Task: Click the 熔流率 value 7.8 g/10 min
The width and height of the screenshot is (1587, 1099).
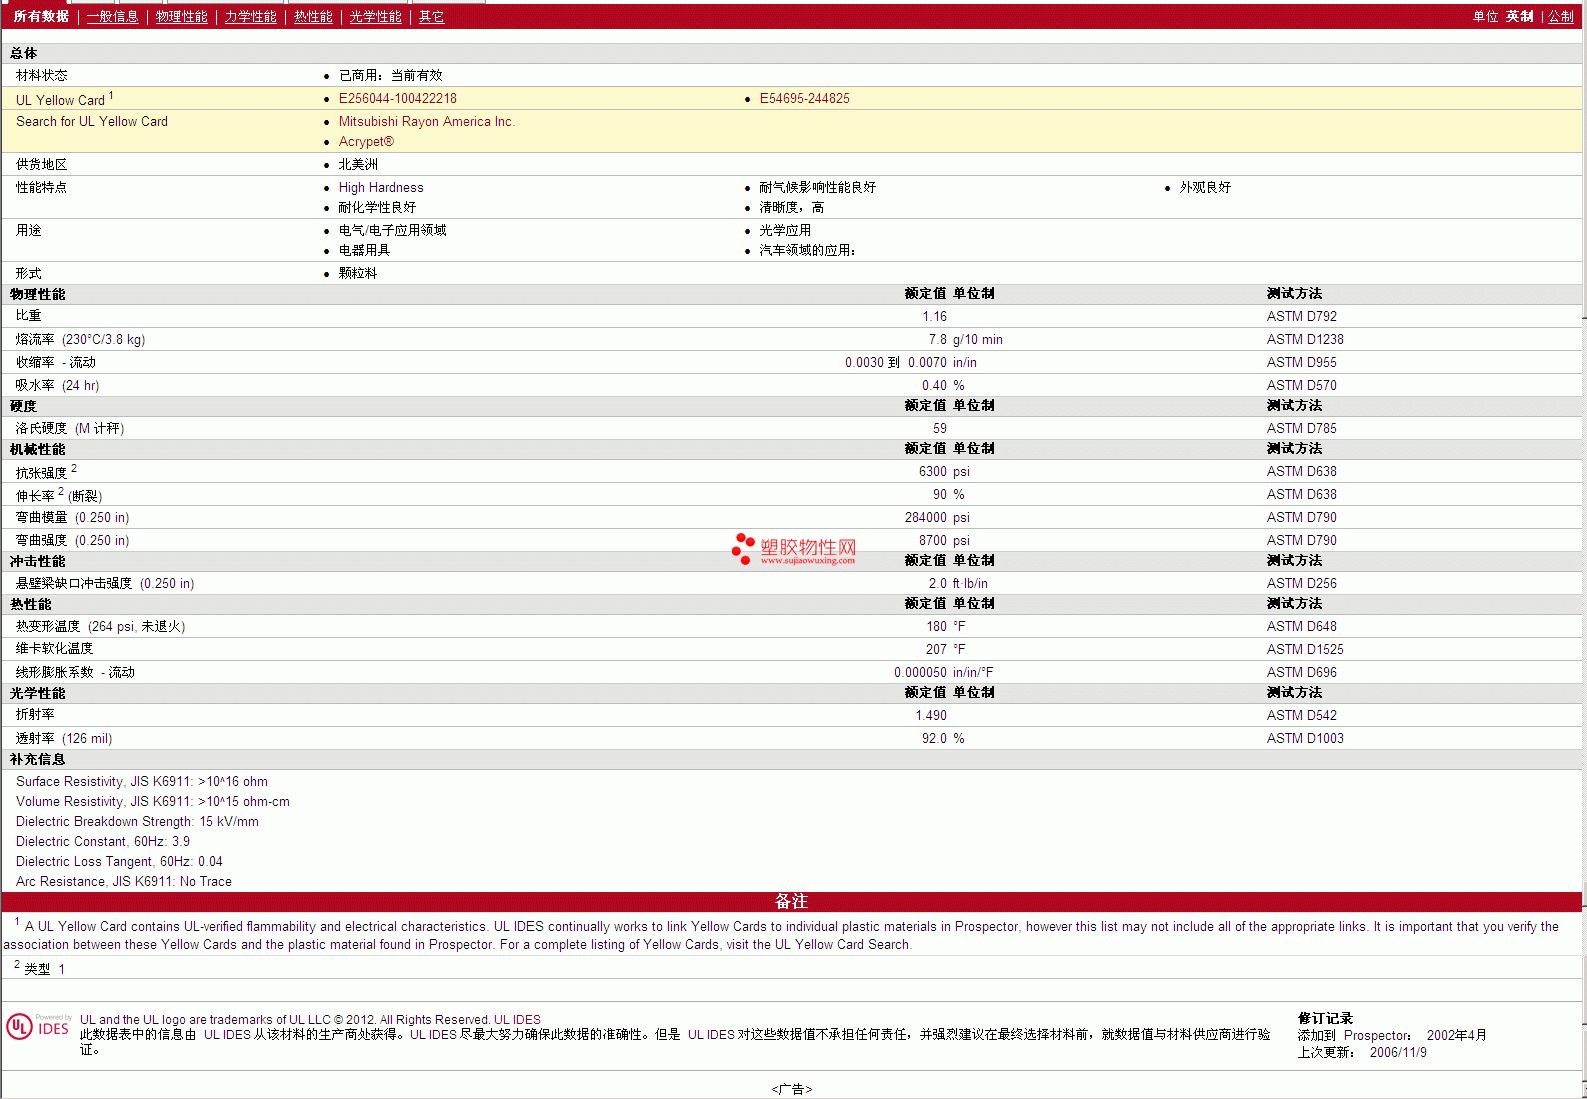Action: pyautogui.click(x=966, y=340)
